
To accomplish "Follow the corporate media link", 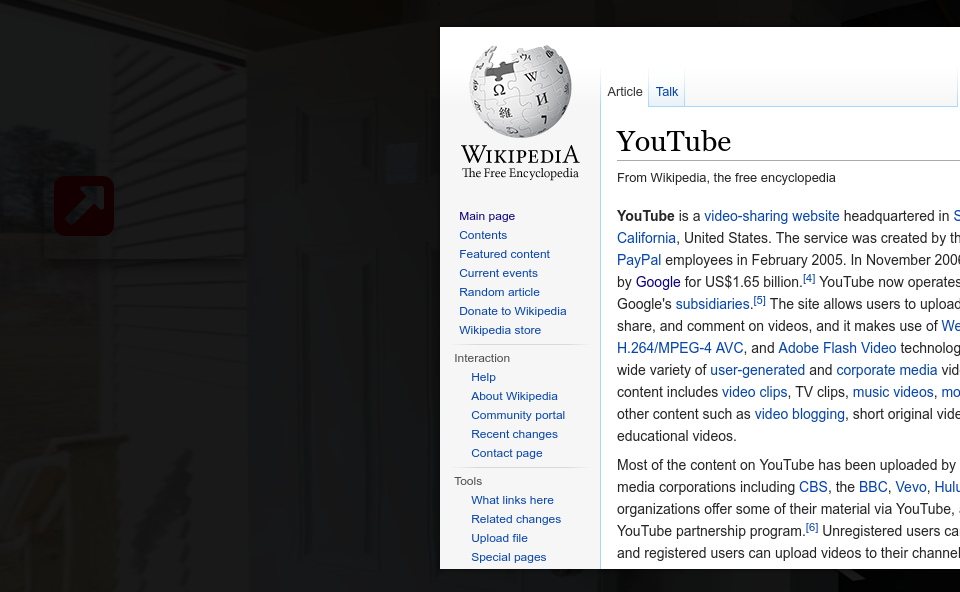I will [887, 370].
